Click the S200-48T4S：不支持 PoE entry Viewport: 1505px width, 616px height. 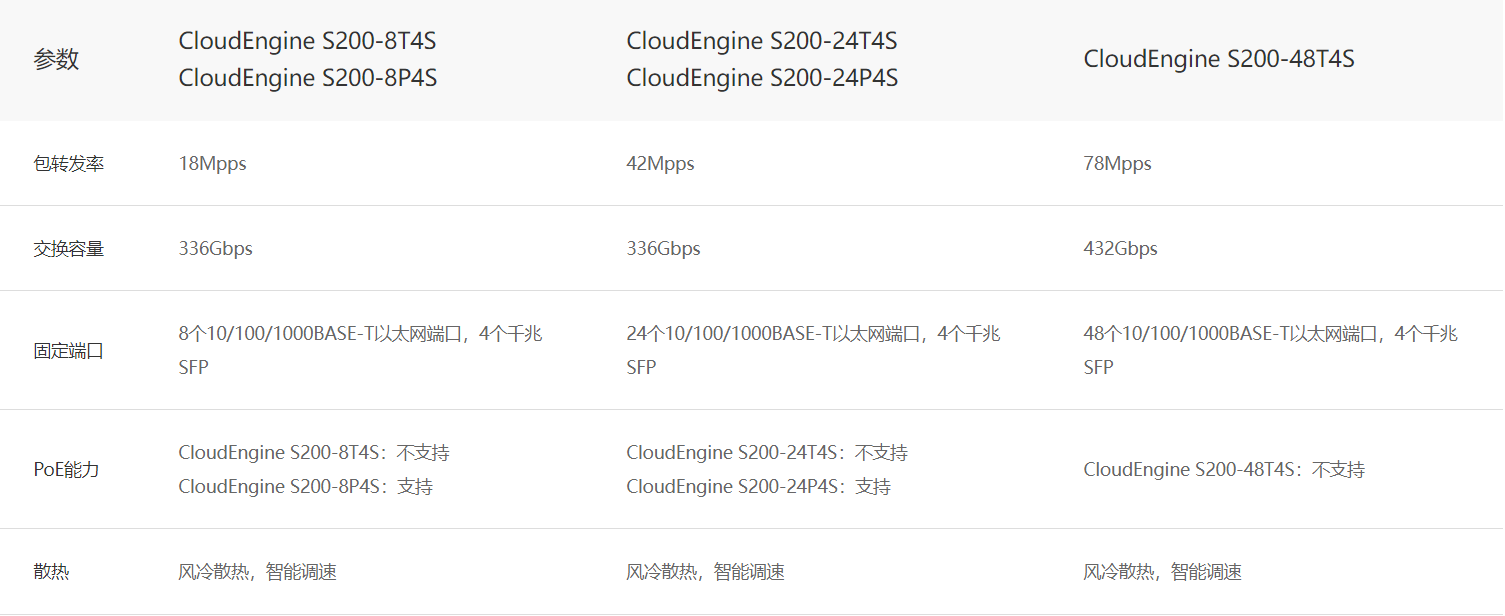1224,470
